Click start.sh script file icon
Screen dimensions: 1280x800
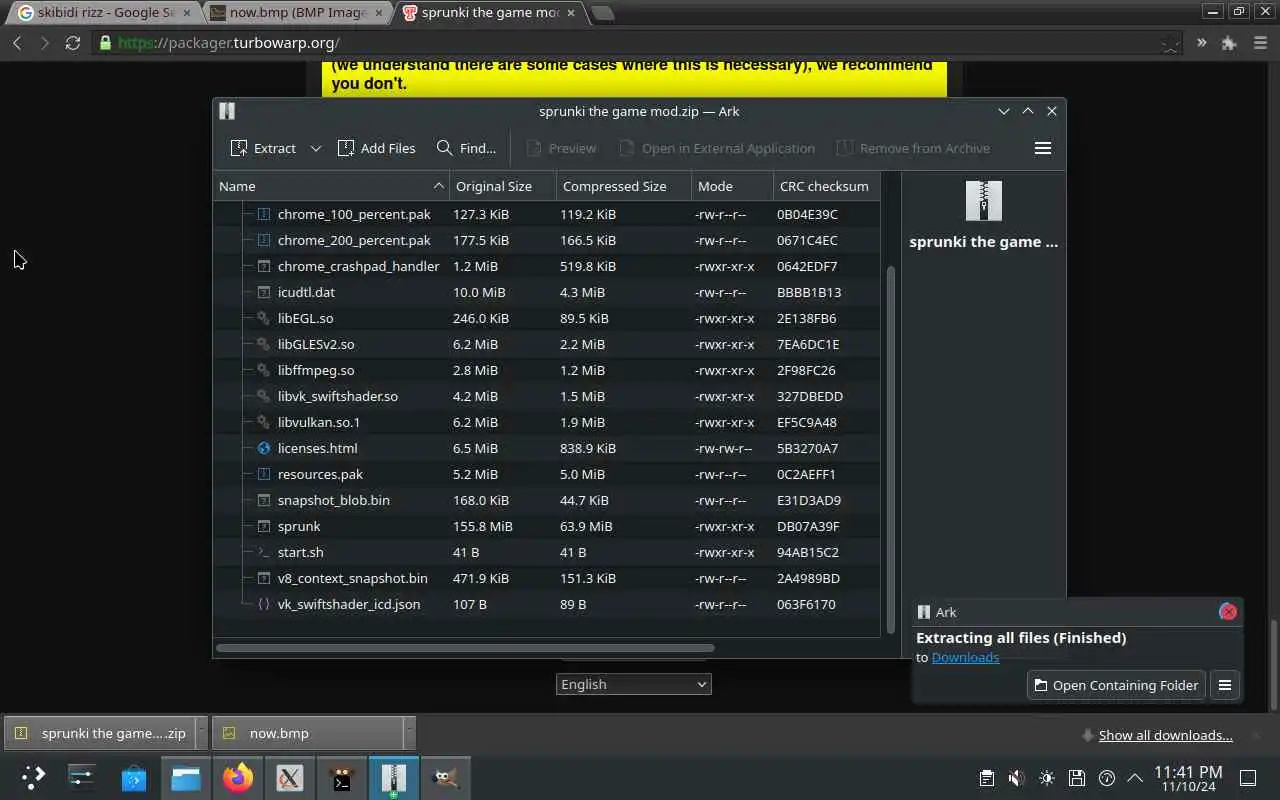coord(264,552)
